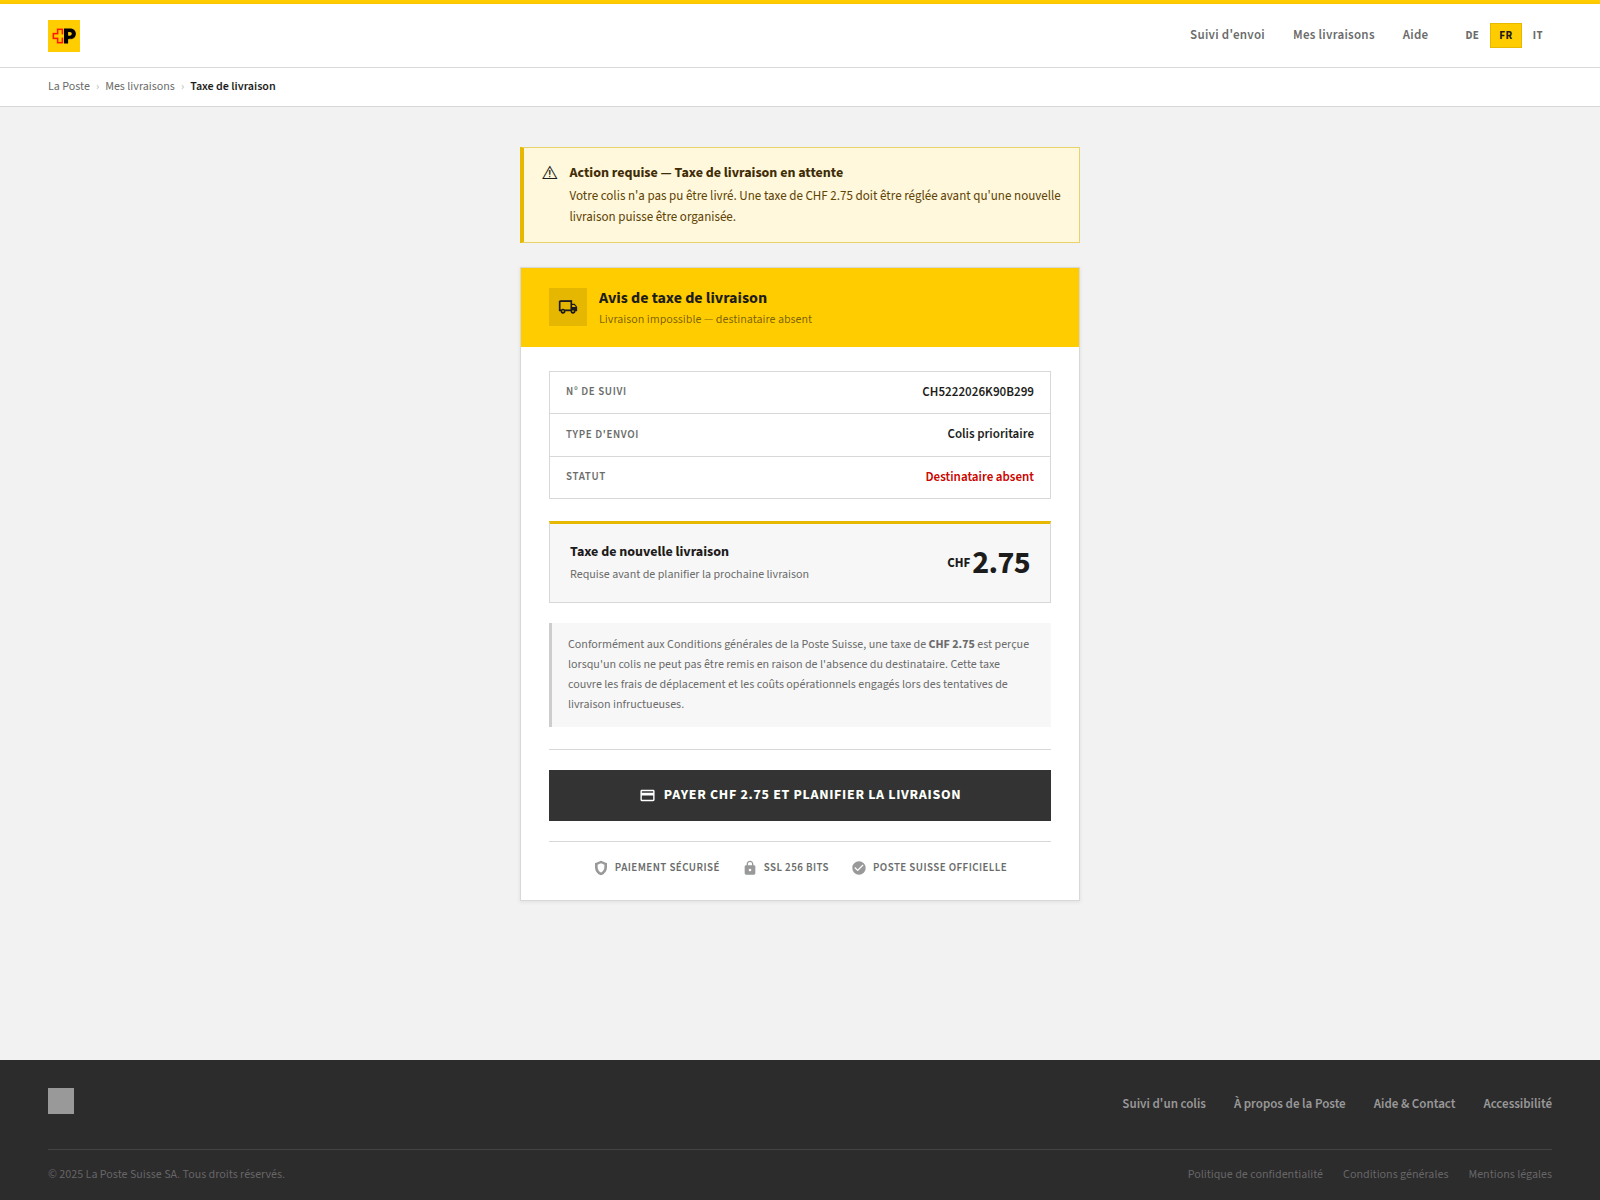Image resolution: width=1600 pixels, height=1200 pixels.
Task: Click the Taxe de livraison breadcrumb
Action: click(x=233, y=86)
